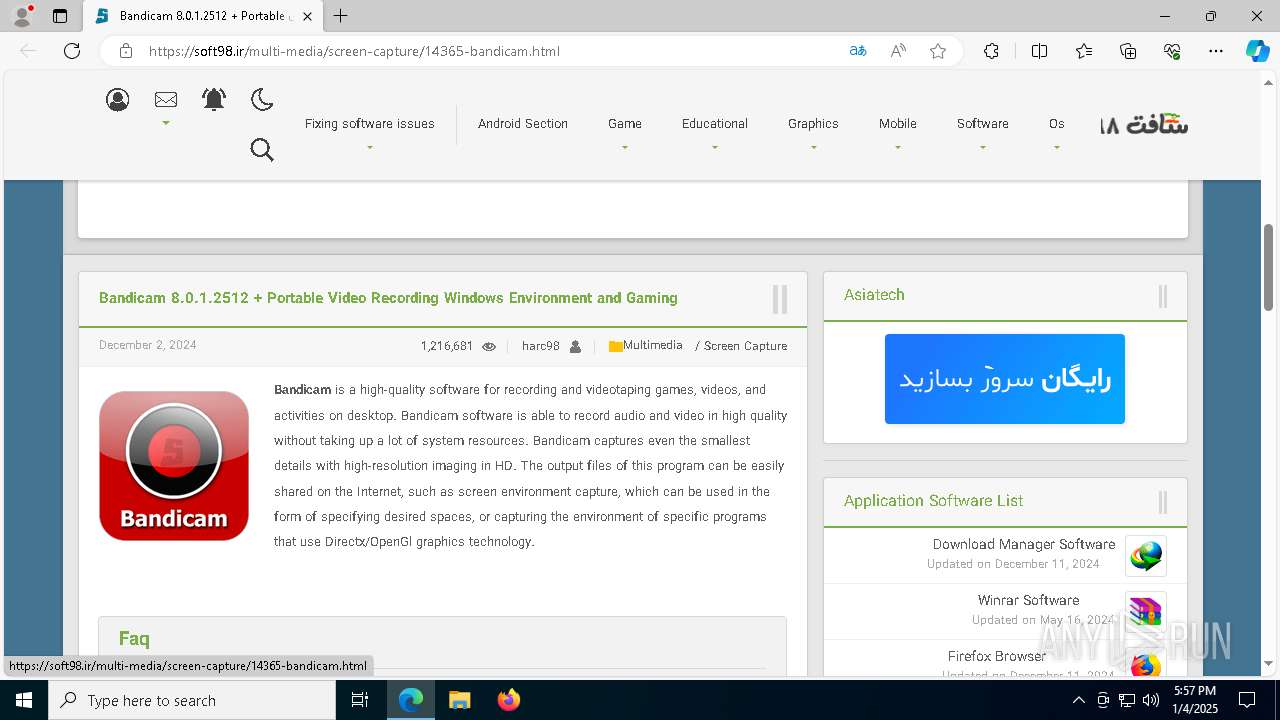
Task: Open the harc98 author link
Action: (541, 346)
